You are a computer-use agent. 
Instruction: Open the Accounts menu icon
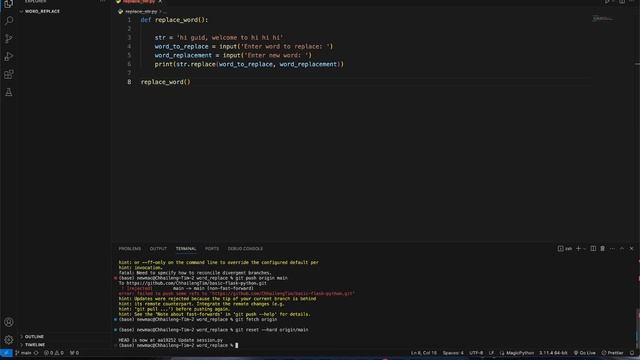9,322
